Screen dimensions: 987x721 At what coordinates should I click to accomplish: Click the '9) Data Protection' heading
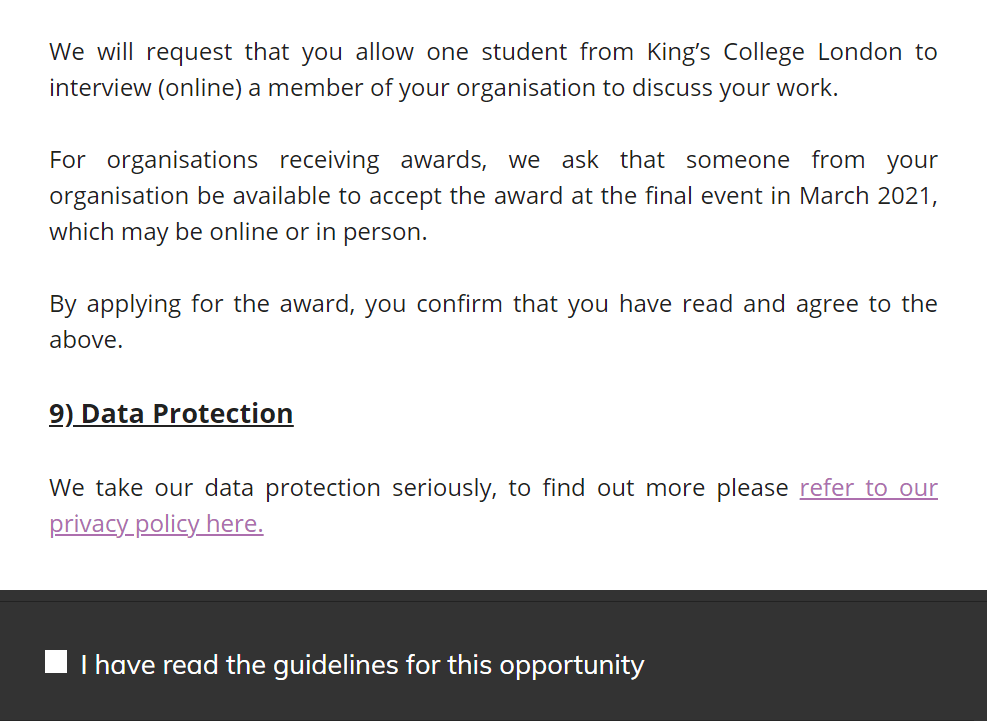[171, 414]
